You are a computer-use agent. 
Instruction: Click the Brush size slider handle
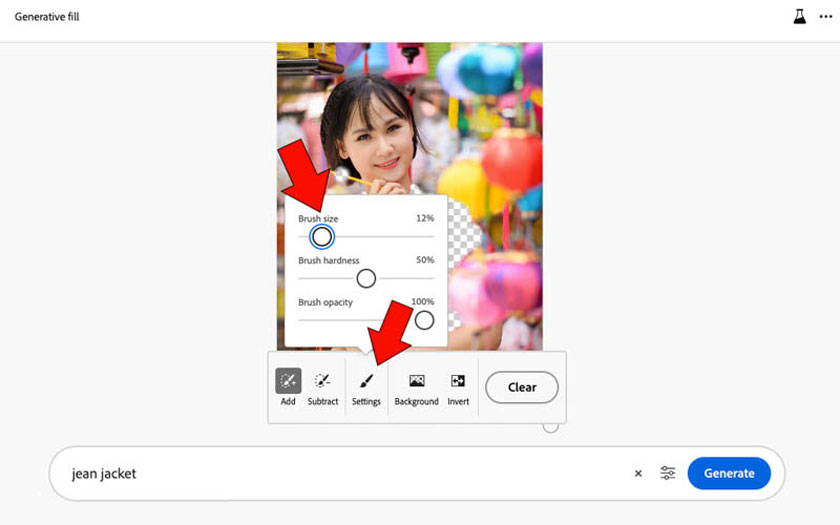click(x=322, y=236)
